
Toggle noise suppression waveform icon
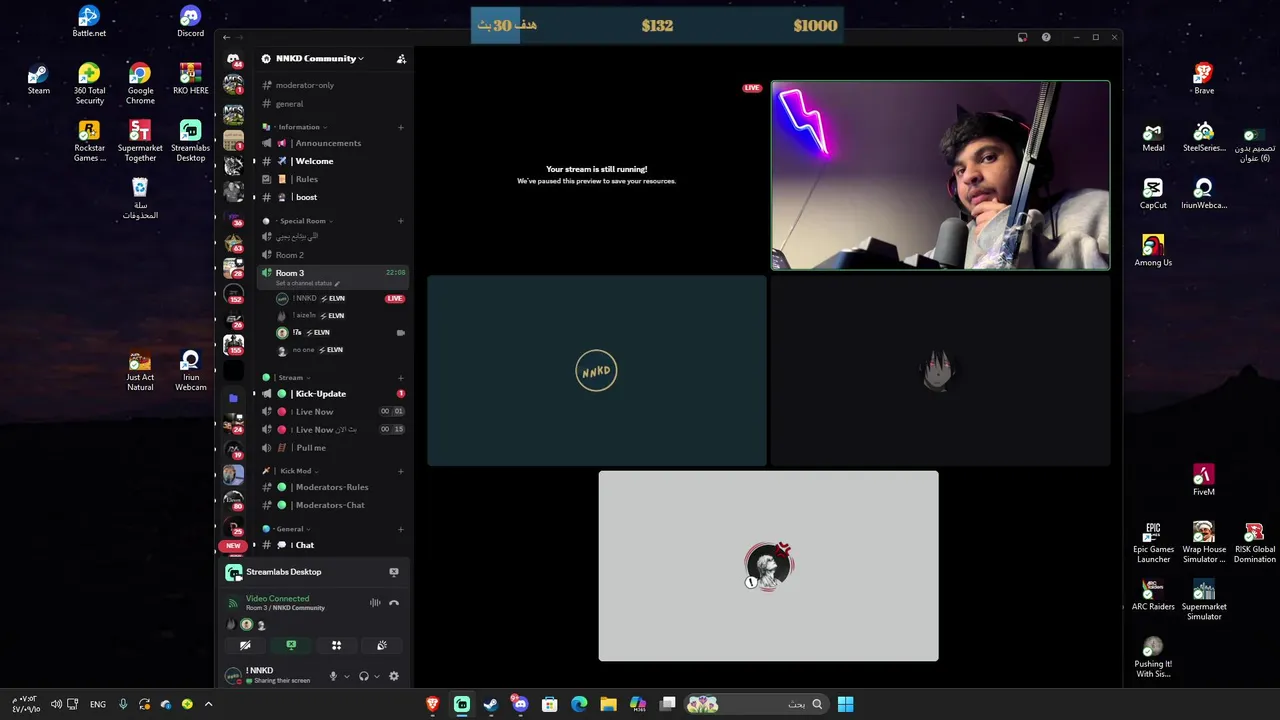pos(375,603)
